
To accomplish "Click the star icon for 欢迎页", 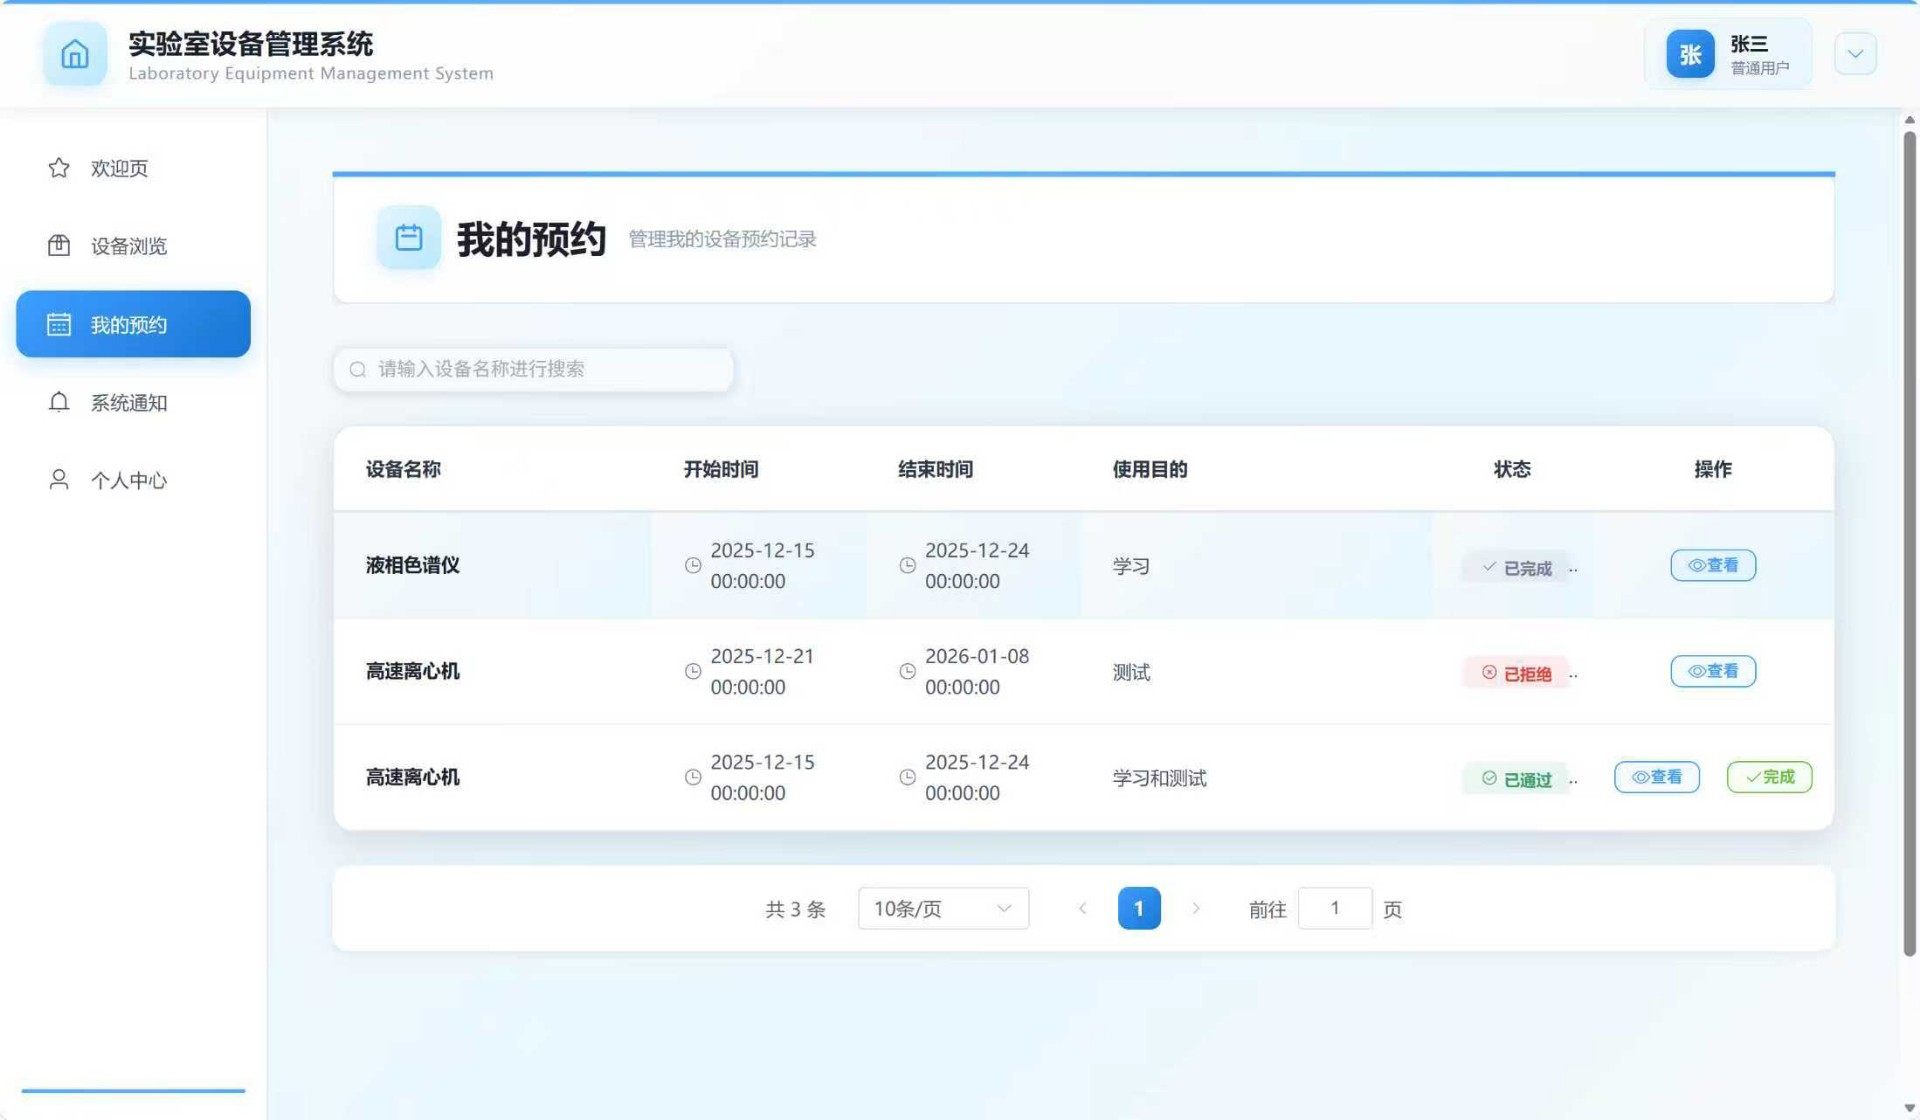I will click(x=59, y=168).
